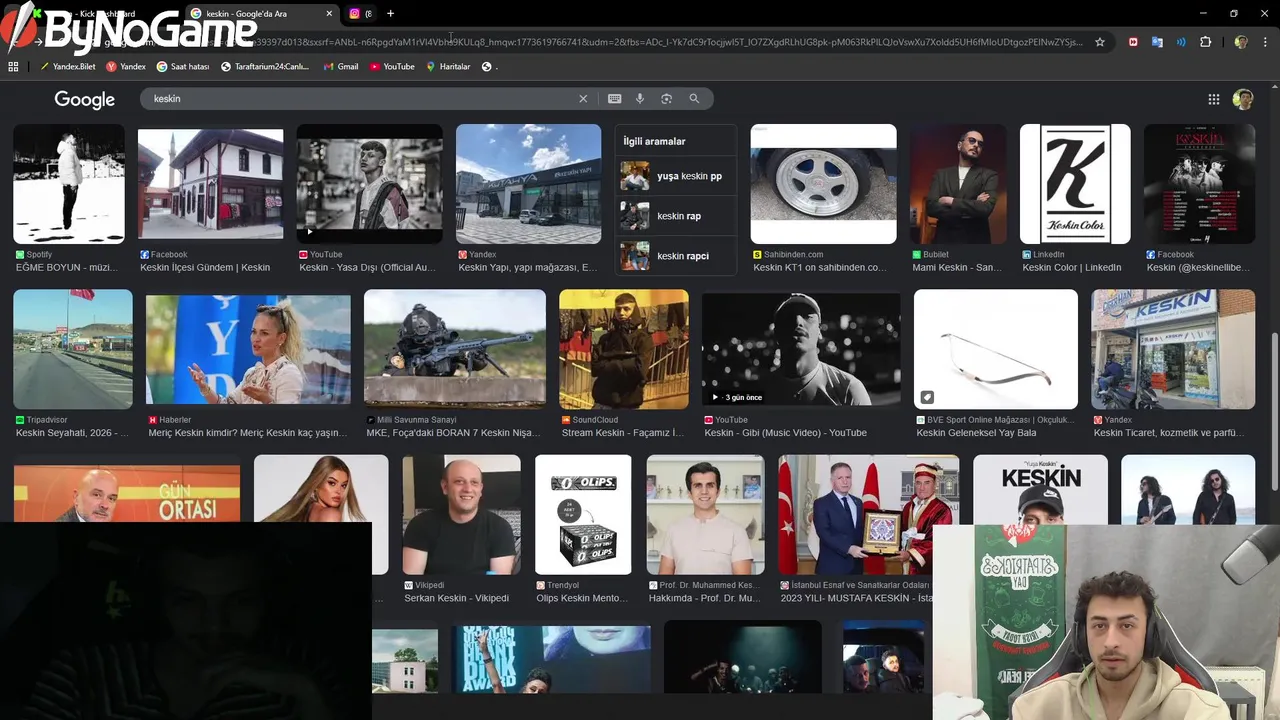The width and height of the screenshot is (1280, 720).
Task: Select related search keskin rapci
Action: pos(676,256)
